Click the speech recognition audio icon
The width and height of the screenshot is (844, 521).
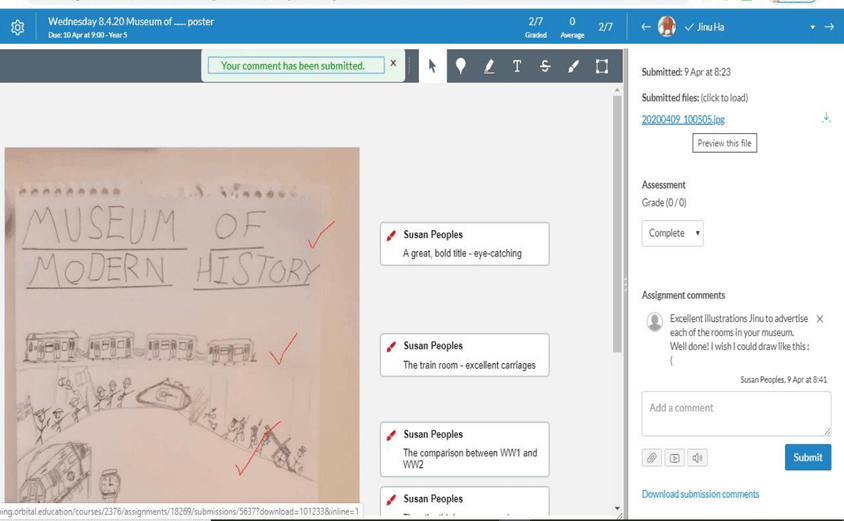[698, 458]
